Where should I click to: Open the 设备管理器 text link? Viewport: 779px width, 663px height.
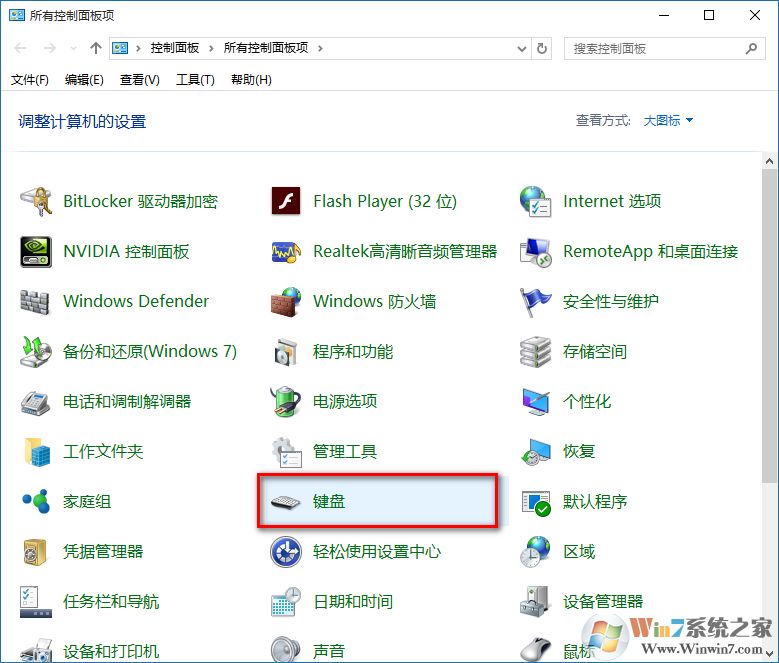(x=603, y=602)
